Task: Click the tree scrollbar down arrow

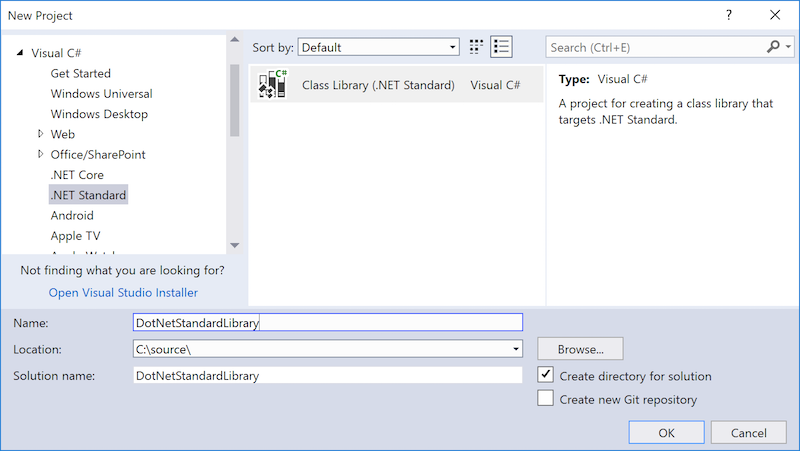Action: point(235,245)
